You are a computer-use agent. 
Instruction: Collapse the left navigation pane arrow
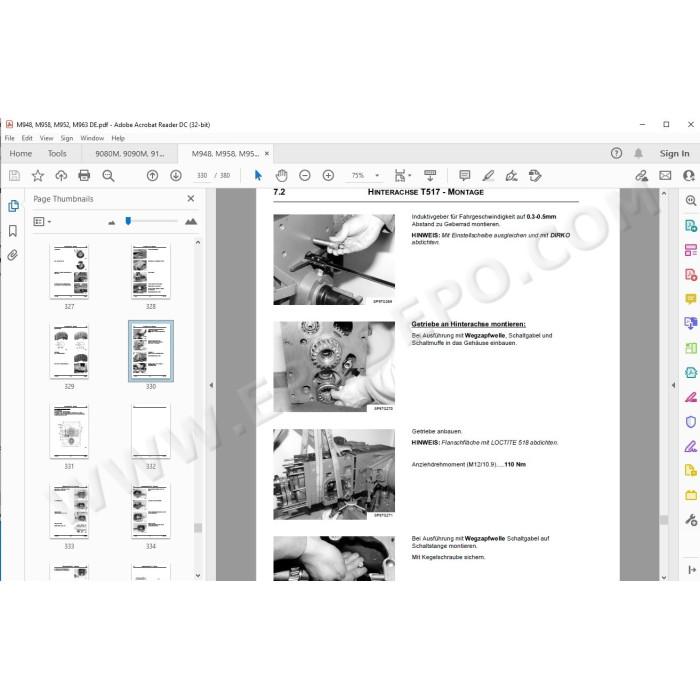coord(211,385)
